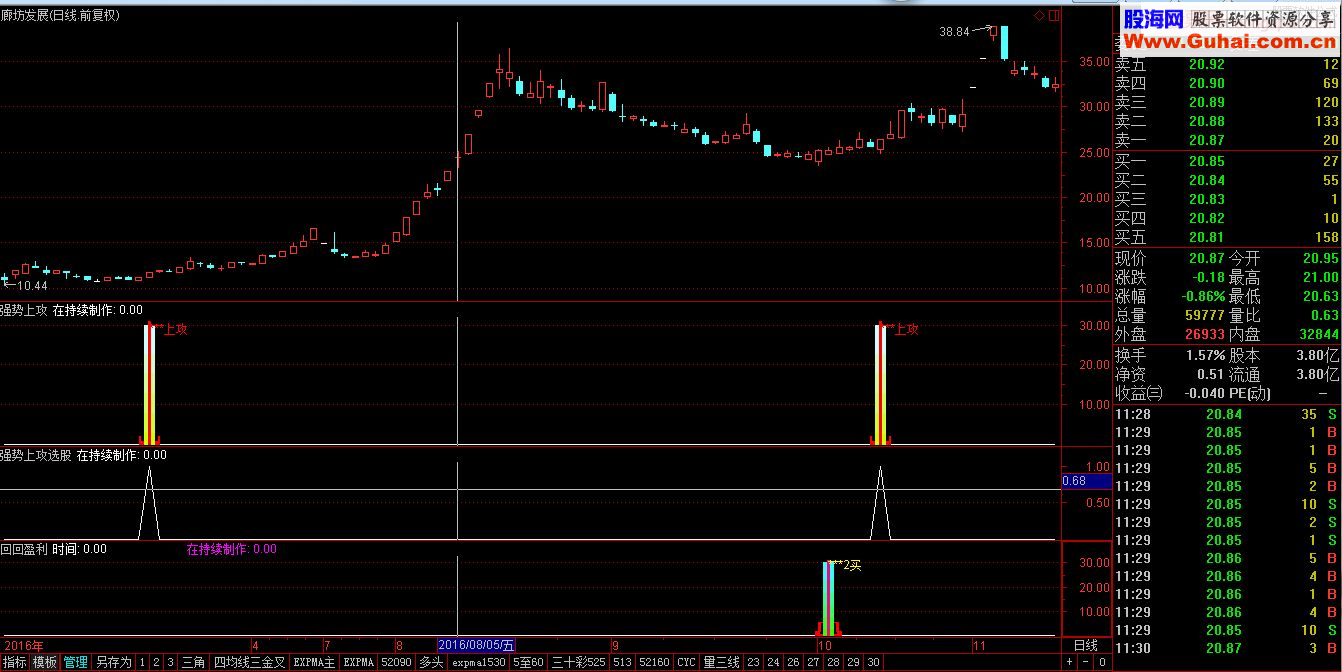The image size is (1342, 672).
Task: Click the 买一 bid price 20.85
Action: 1205,161
